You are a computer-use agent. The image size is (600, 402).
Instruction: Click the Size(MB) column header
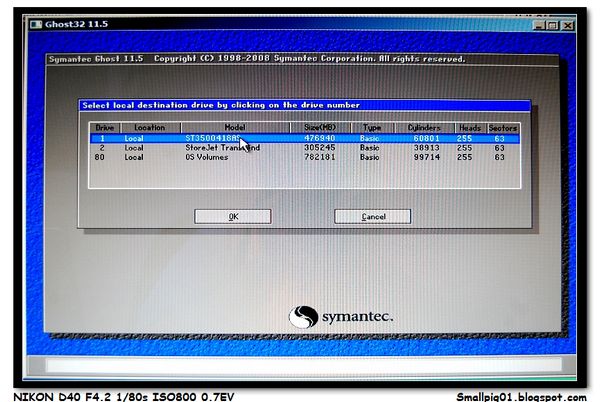[x=320, y=127]
